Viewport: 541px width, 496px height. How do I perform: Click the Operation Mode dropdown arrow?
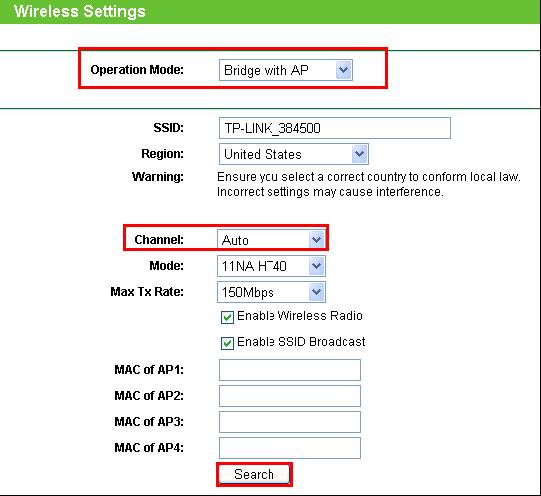pos(343,70)
